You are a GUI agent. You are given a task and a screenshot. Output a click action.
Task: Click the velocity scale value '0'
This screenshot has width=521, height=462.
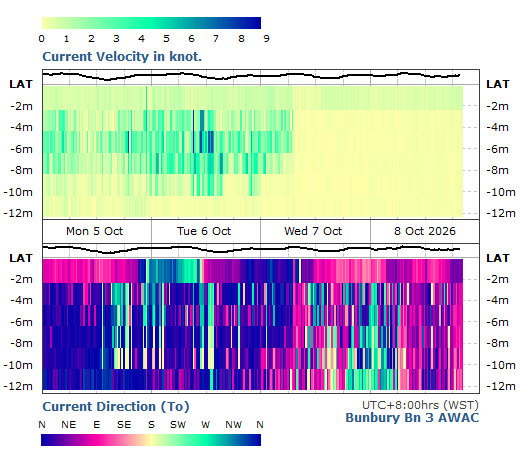(41, 39)
